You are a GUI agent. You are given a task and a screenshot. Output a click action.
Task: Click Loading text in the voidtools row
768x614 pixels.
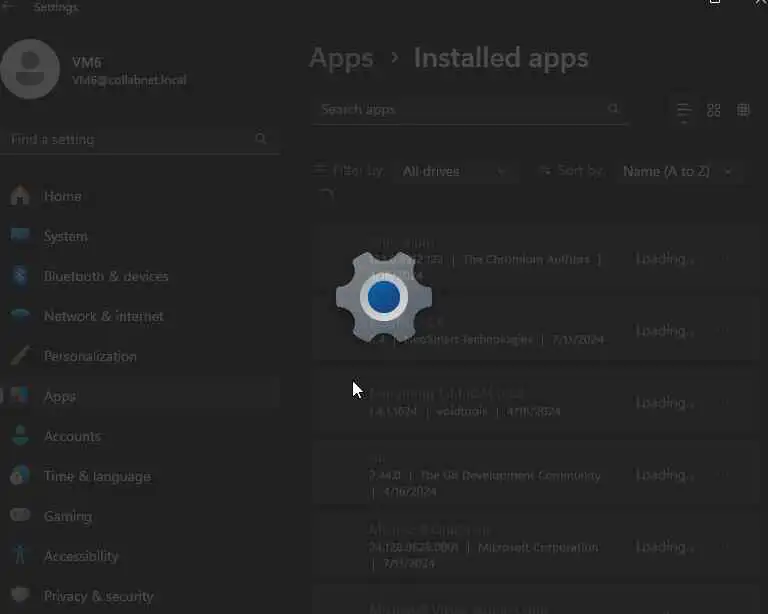665,403
